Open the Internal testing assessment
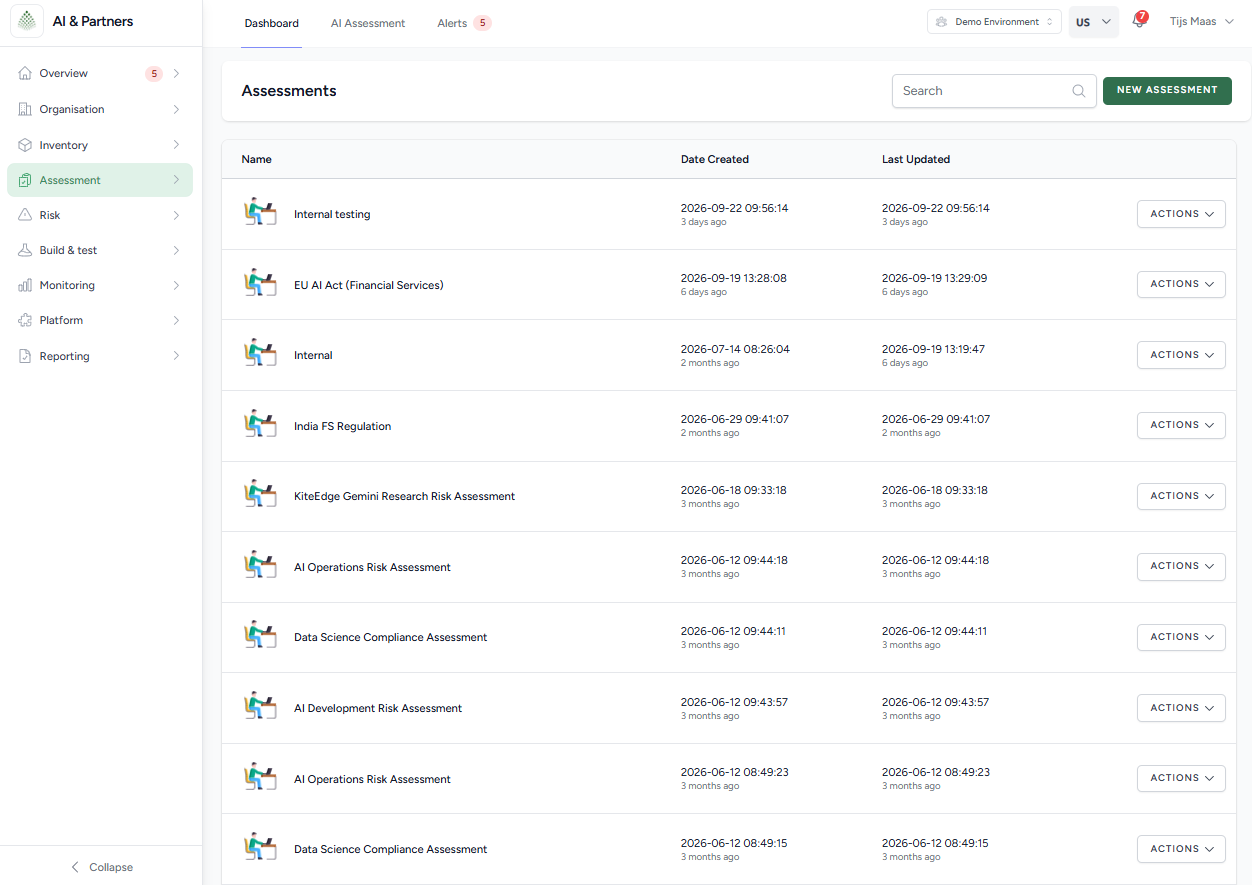1252x885 pixels. (x=332, y=214)
